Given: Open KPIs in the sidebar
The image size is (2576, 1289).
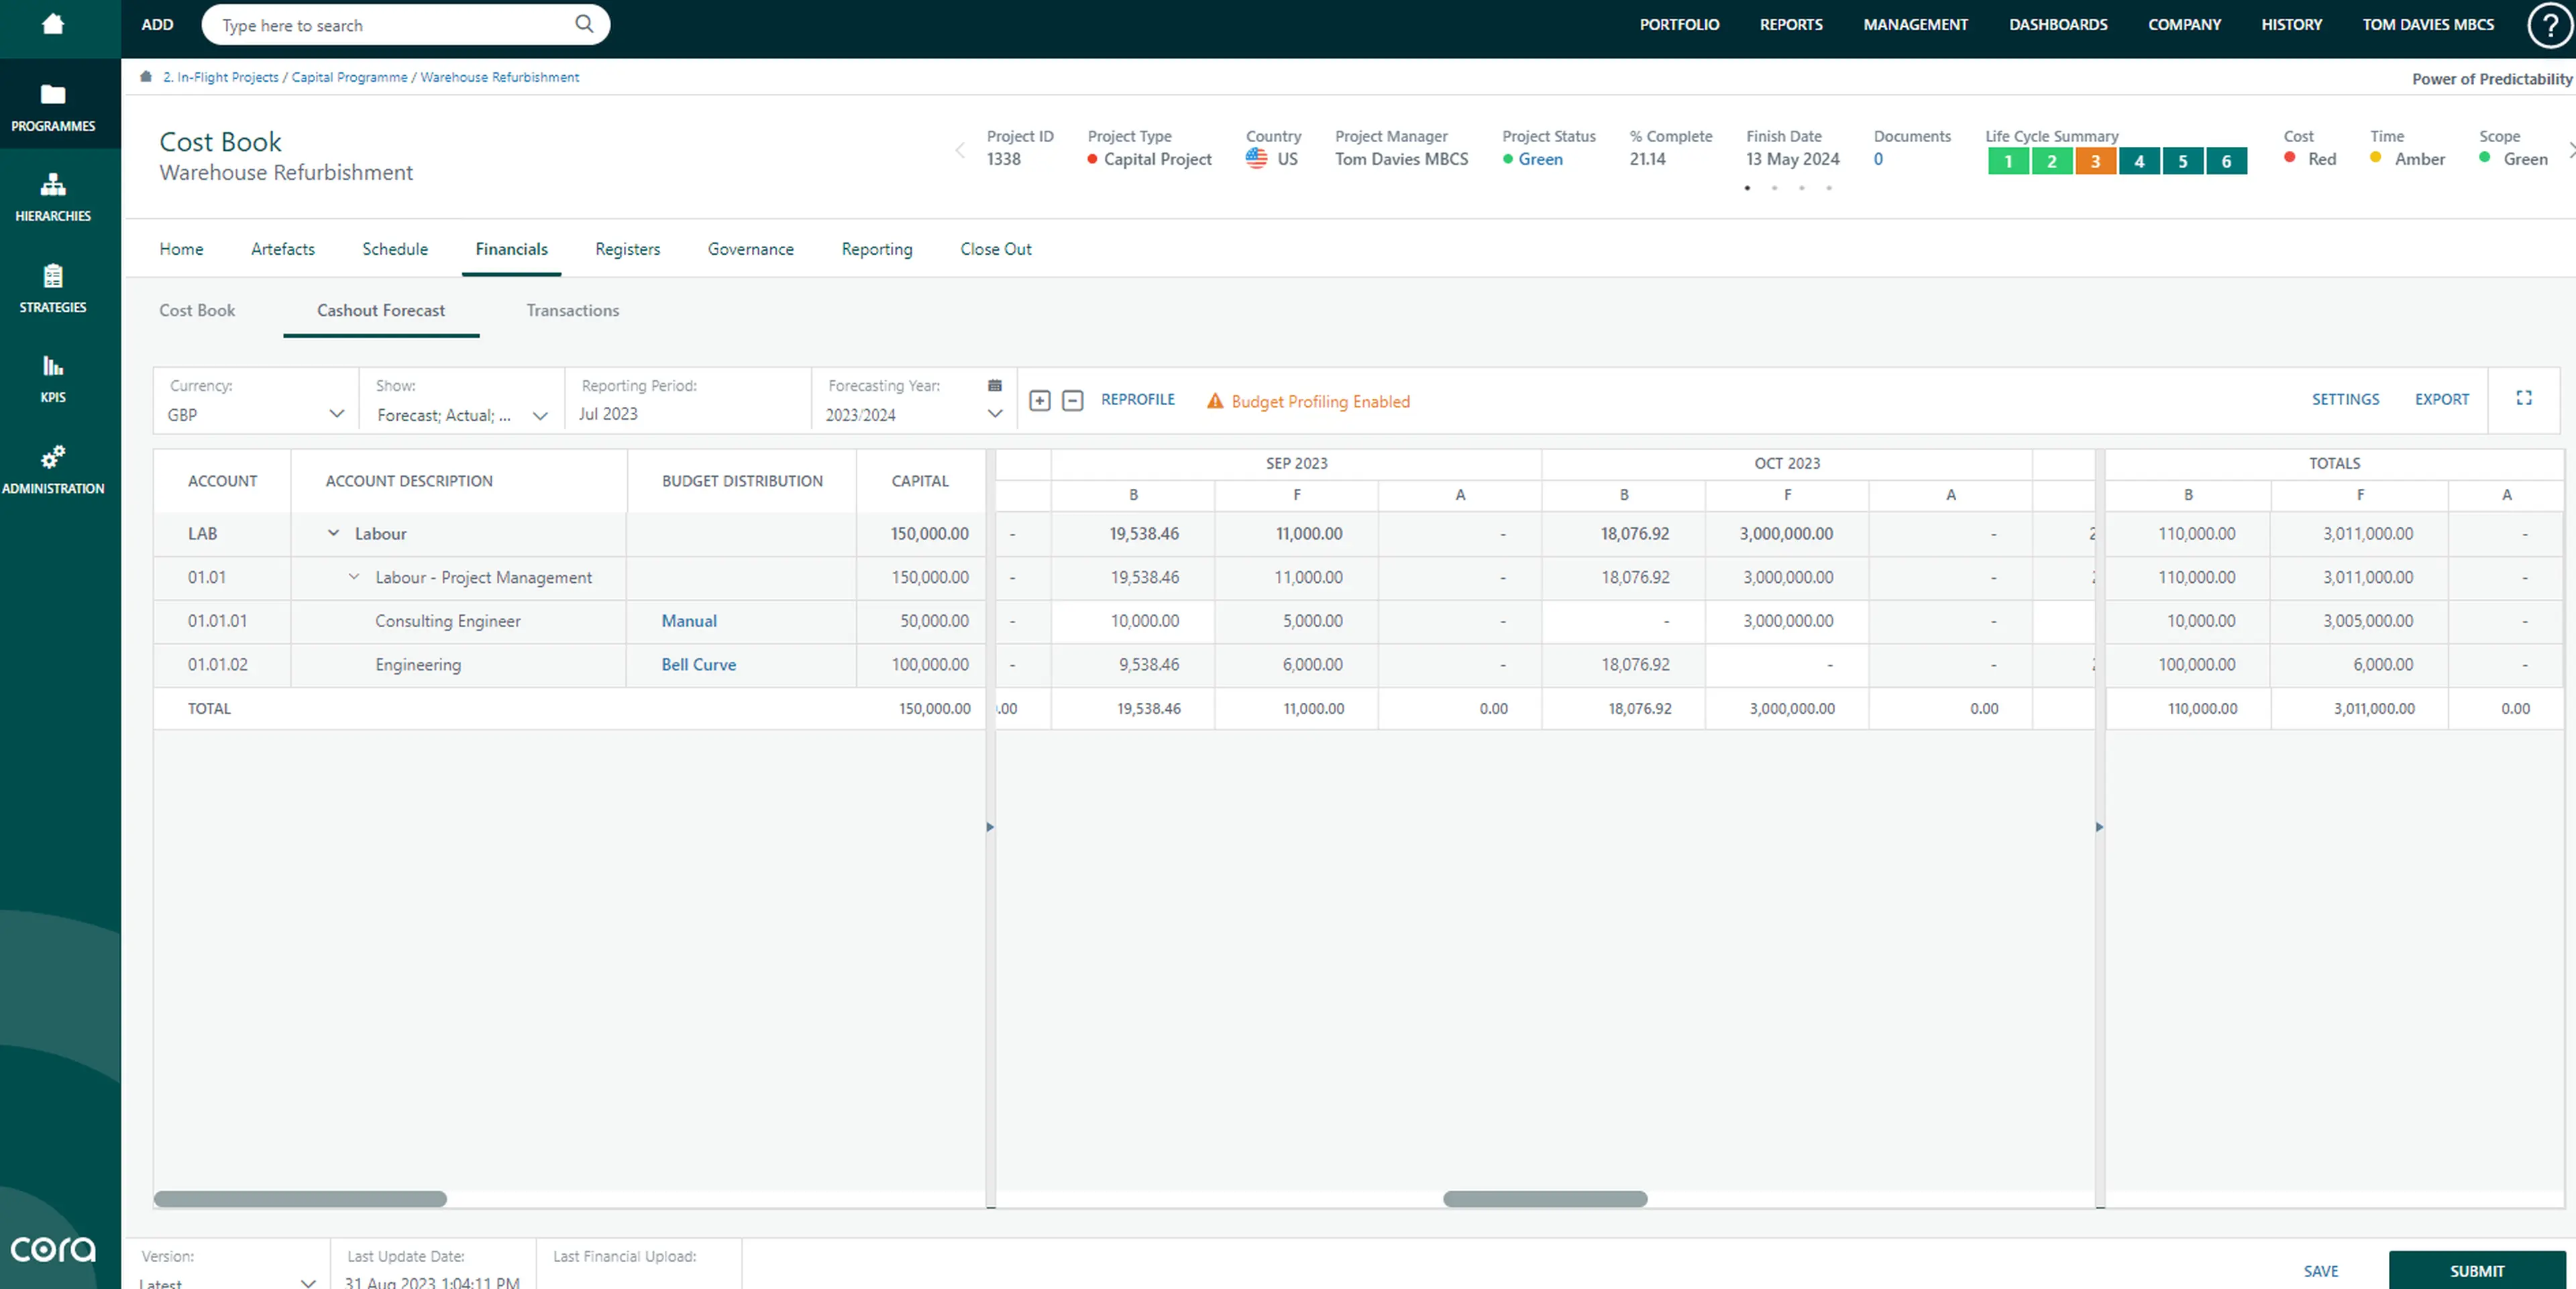Looking at the screenshot, I should [53, 378].
